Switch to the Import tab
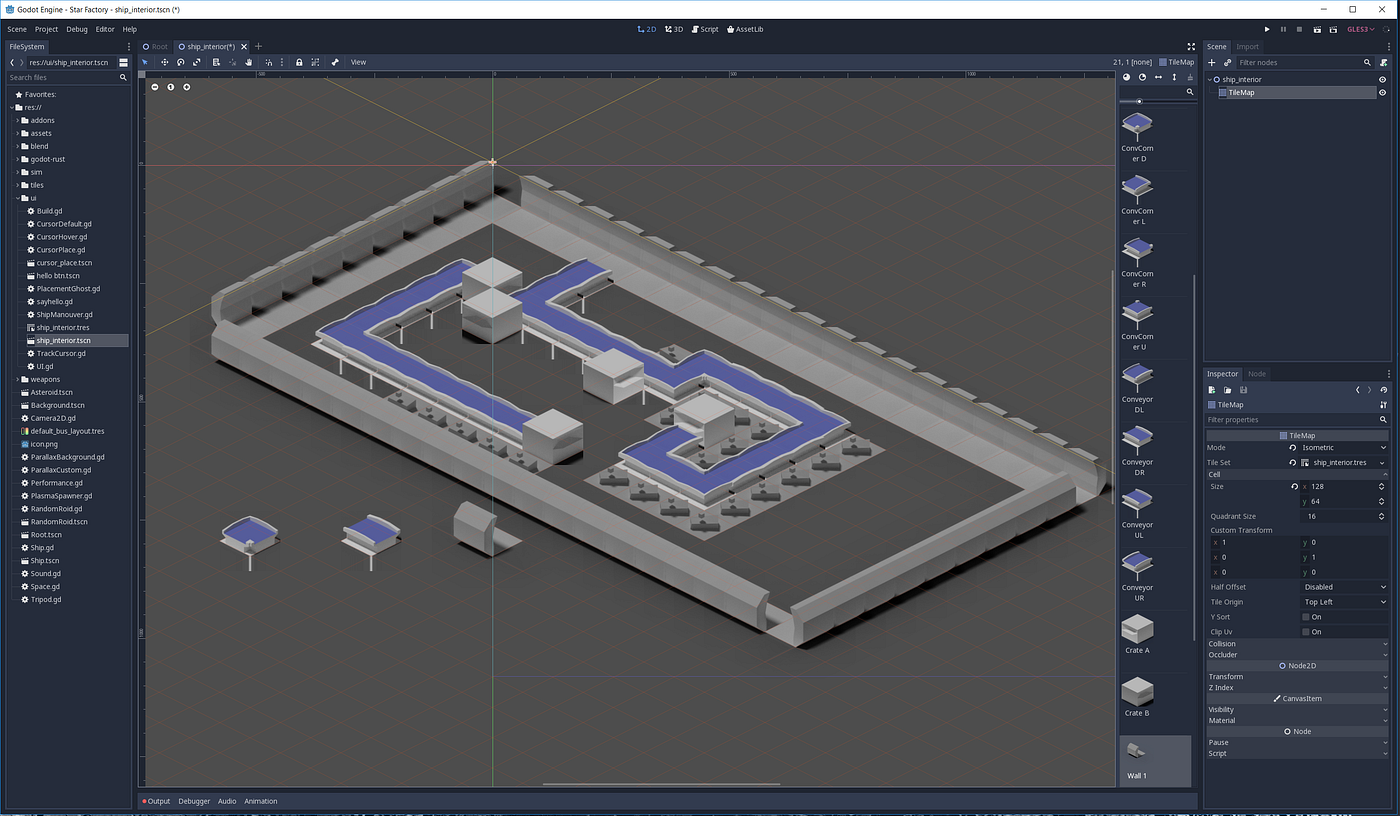 pyautogui.click(x=1247, y=46)
